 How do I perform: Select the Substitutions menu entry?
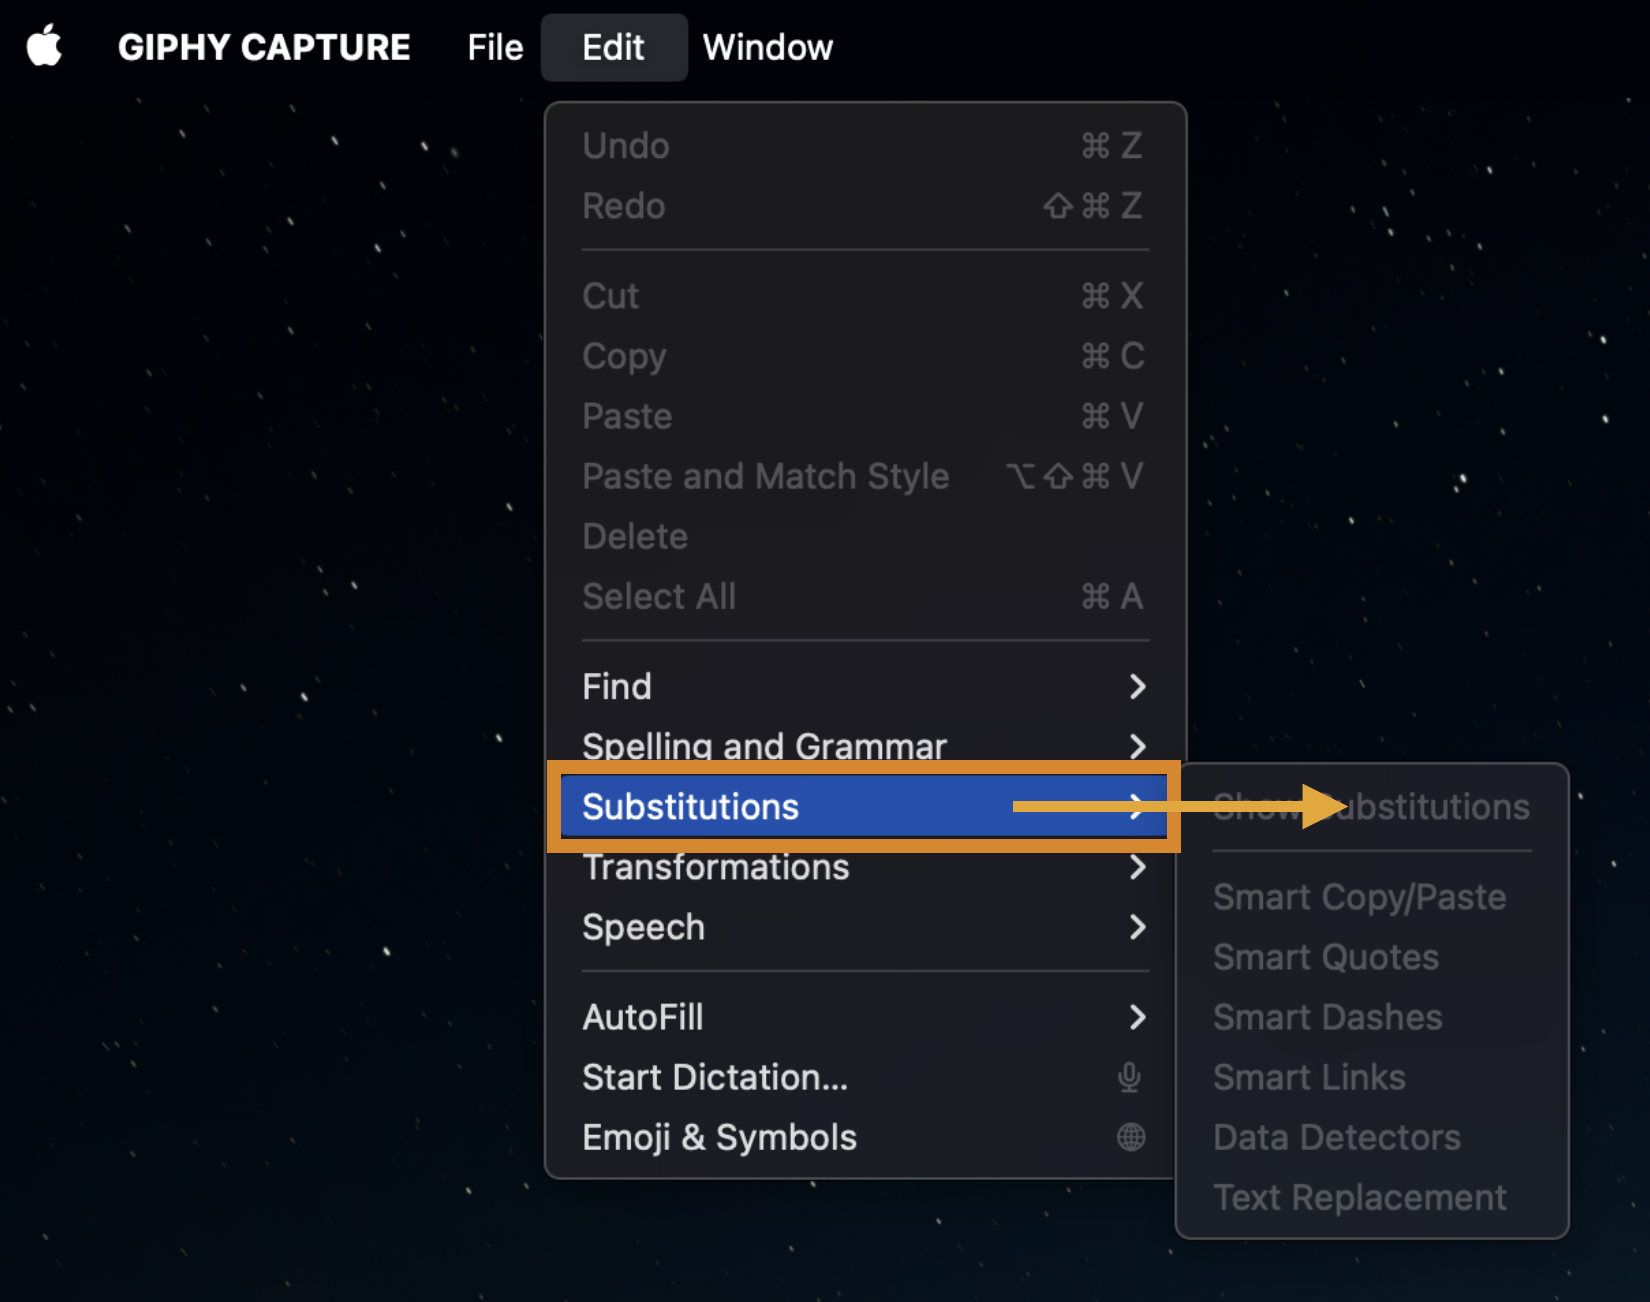pyautogui.click(x=864, y=807)
